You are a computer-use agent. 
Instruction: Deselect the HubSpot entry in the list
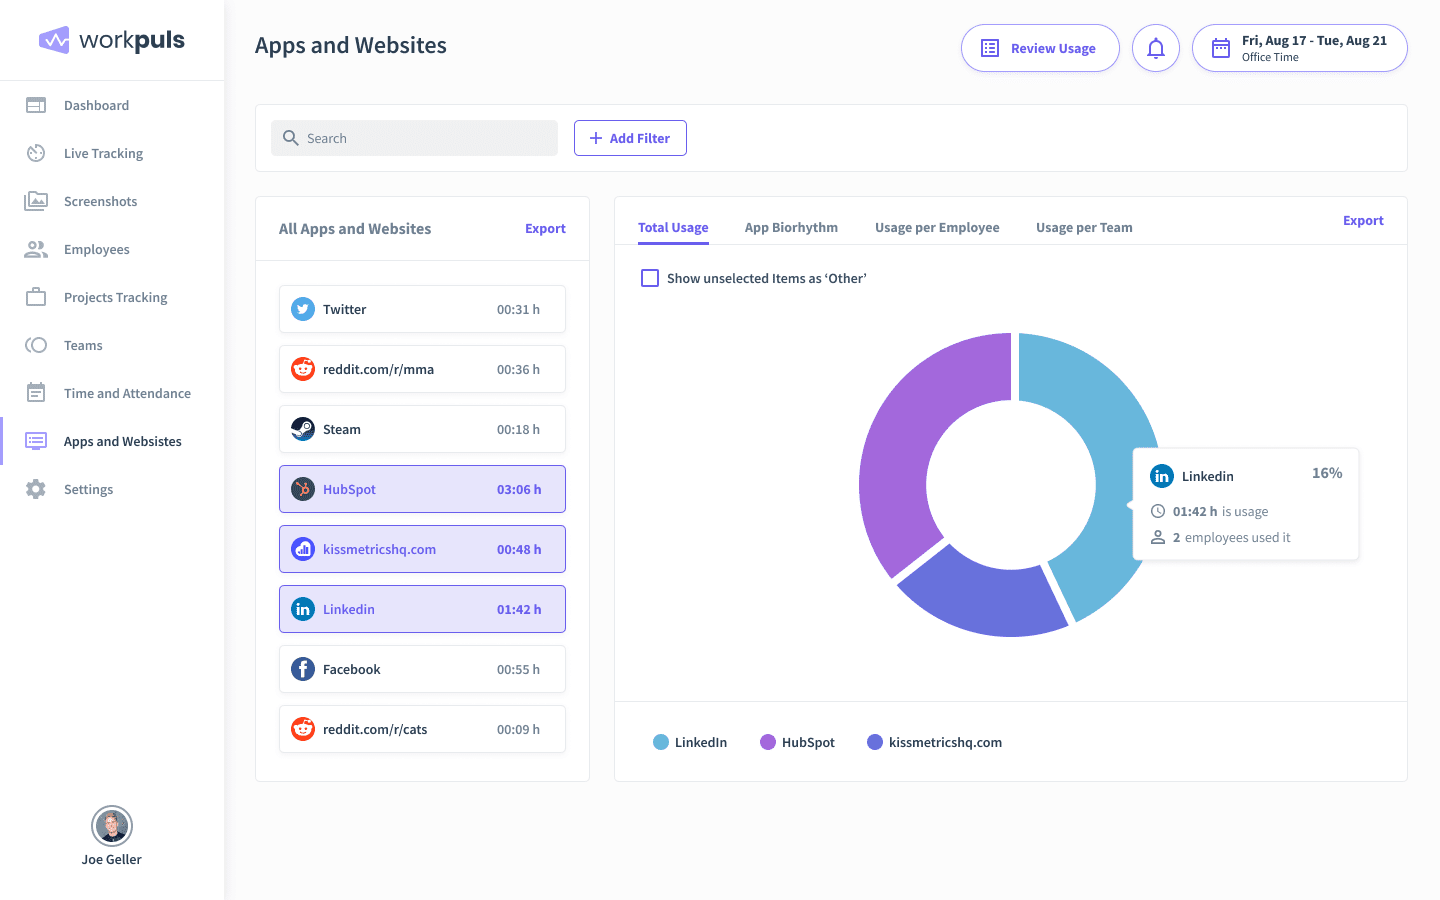point(422,489)
